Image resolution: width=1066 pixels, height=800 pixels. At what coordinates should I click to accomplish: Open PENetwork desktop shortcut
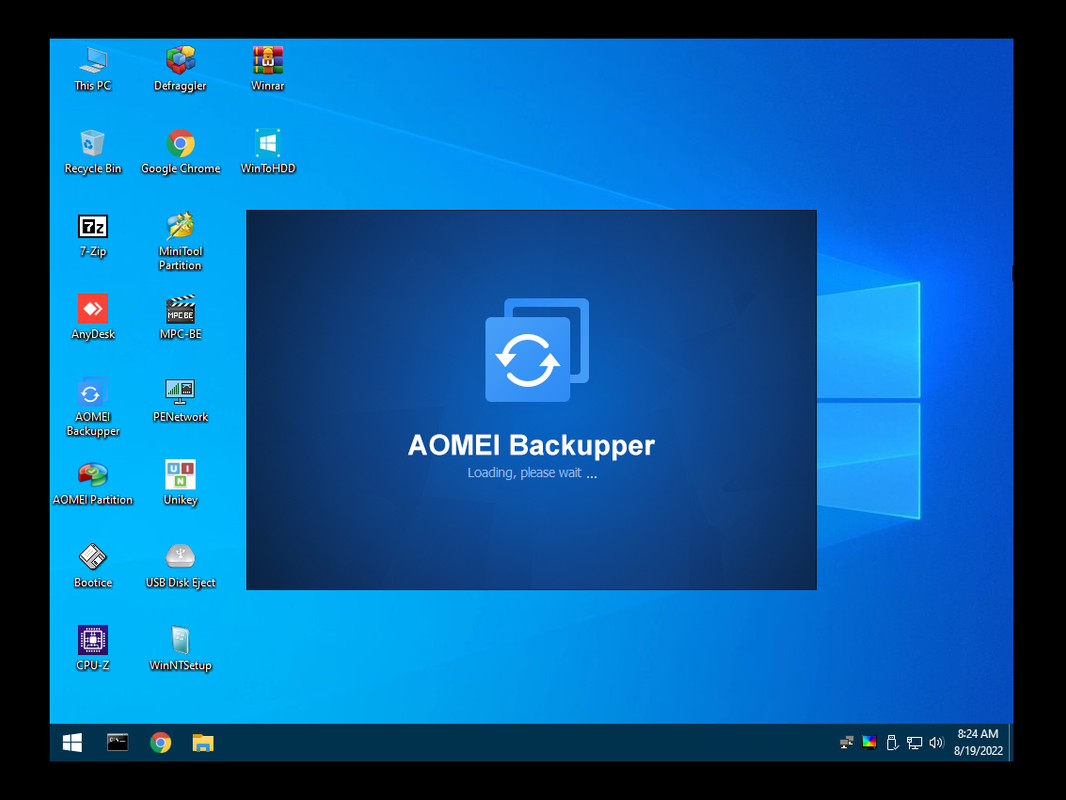(x=180, y=400)
